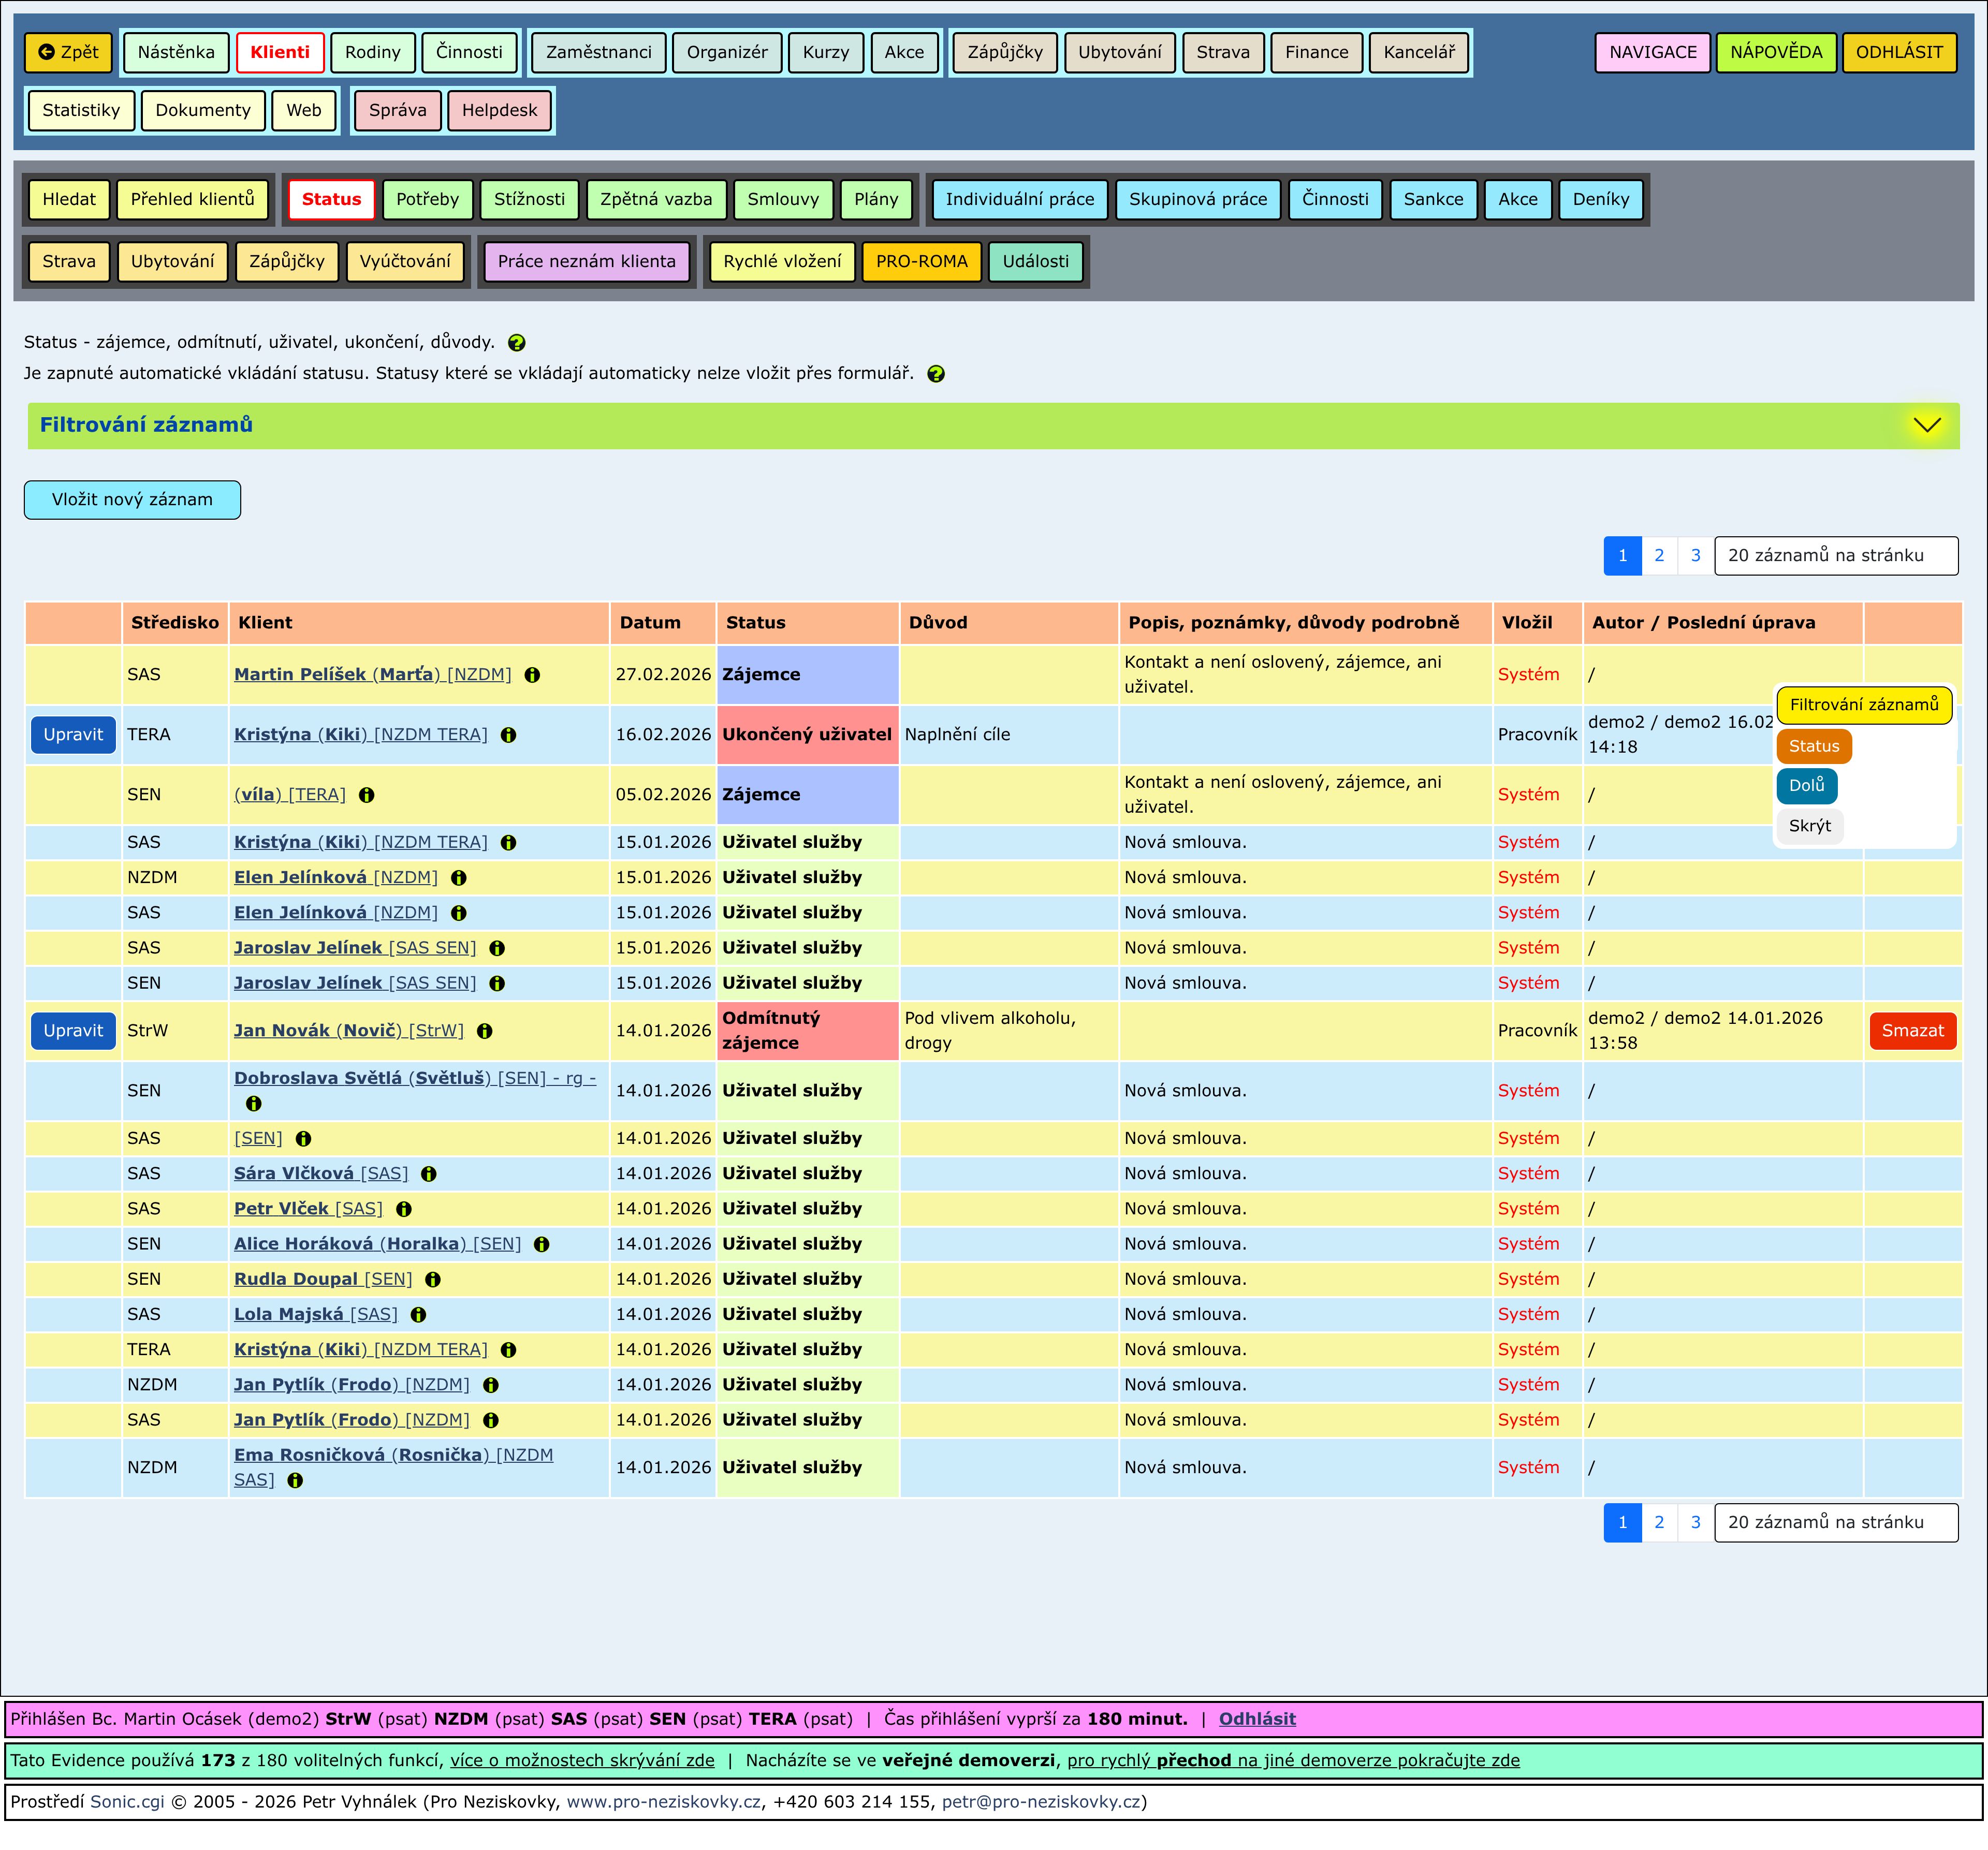1988x1850 pixels.
Task: Click info icon next to Lola Majská
Action: pyautogui.click(x=418, y=1315)
